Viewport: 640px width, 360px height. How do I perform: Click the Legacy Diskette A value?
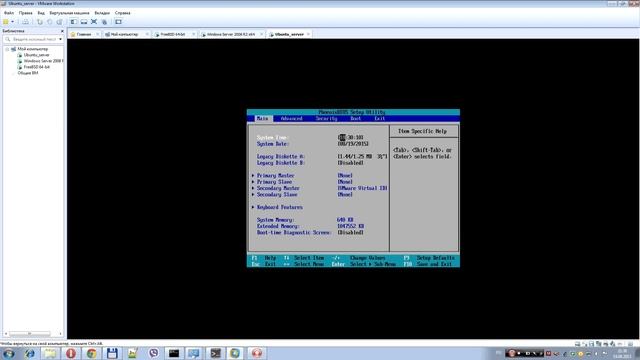point(362,157)
